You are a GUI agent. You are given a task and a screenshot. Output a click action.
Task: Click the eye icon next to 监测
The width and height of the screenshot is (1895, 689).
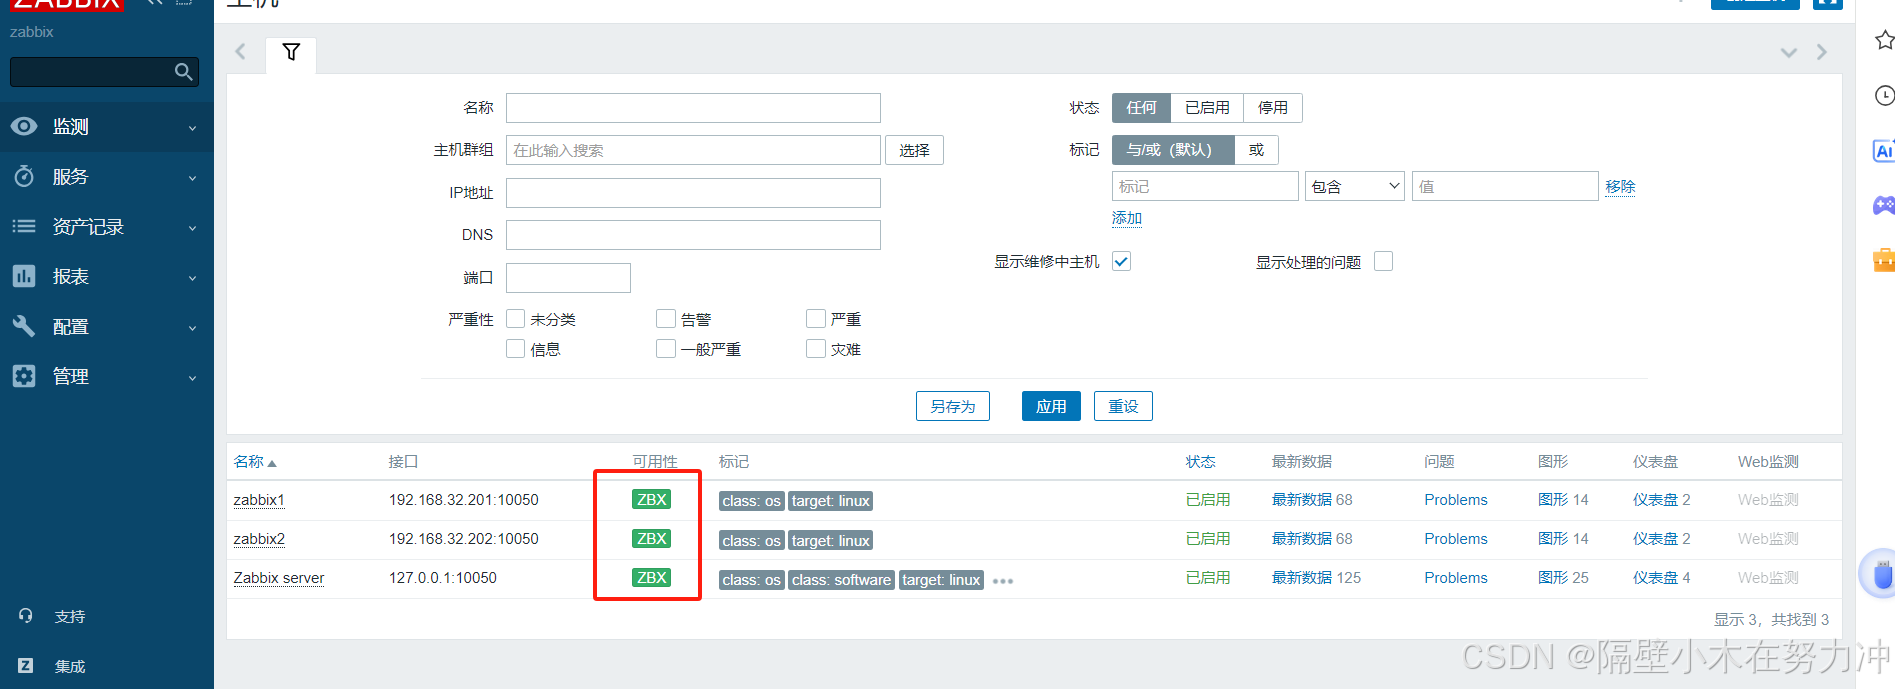point(24,126)
